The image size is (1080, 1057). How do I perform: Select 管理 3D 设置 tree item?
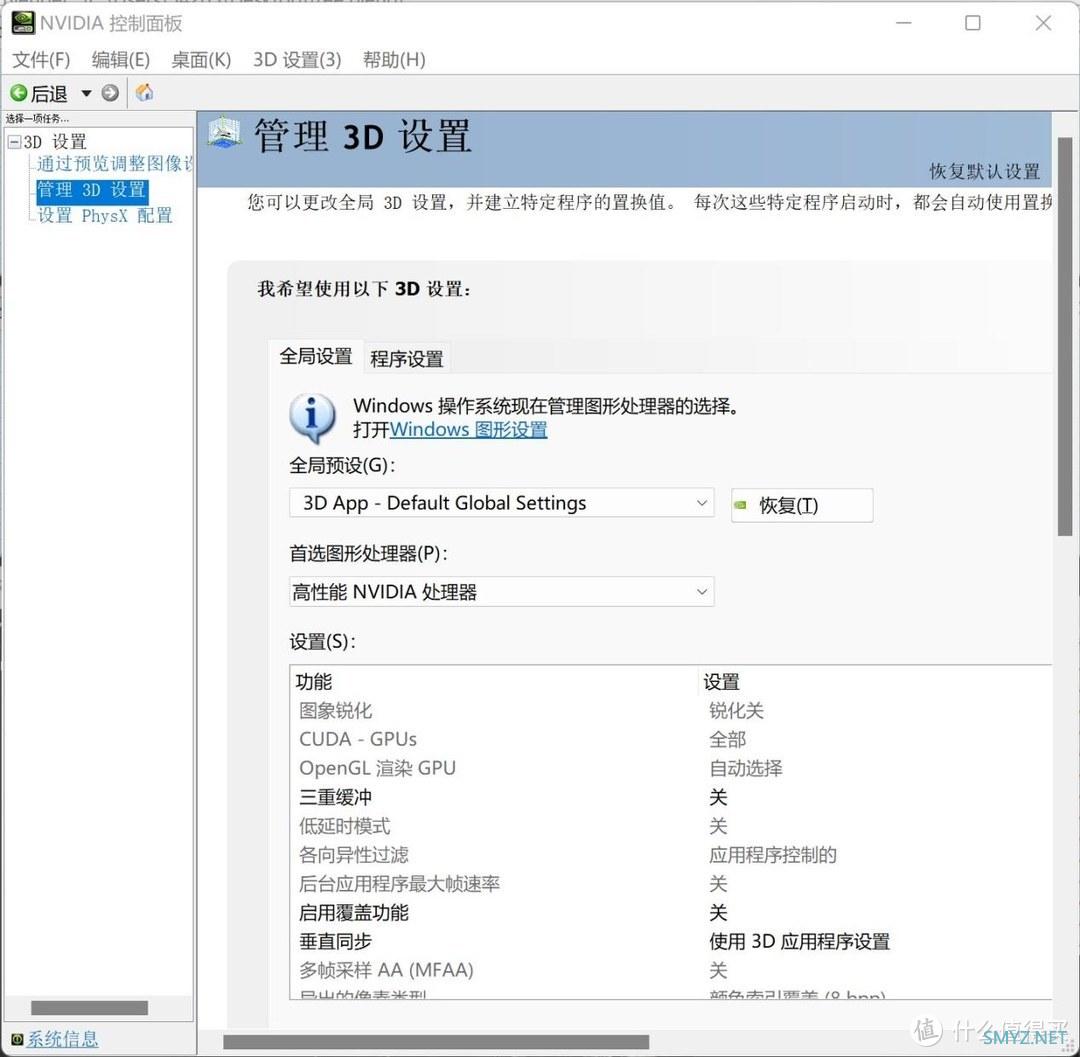[x=92, y=190]
